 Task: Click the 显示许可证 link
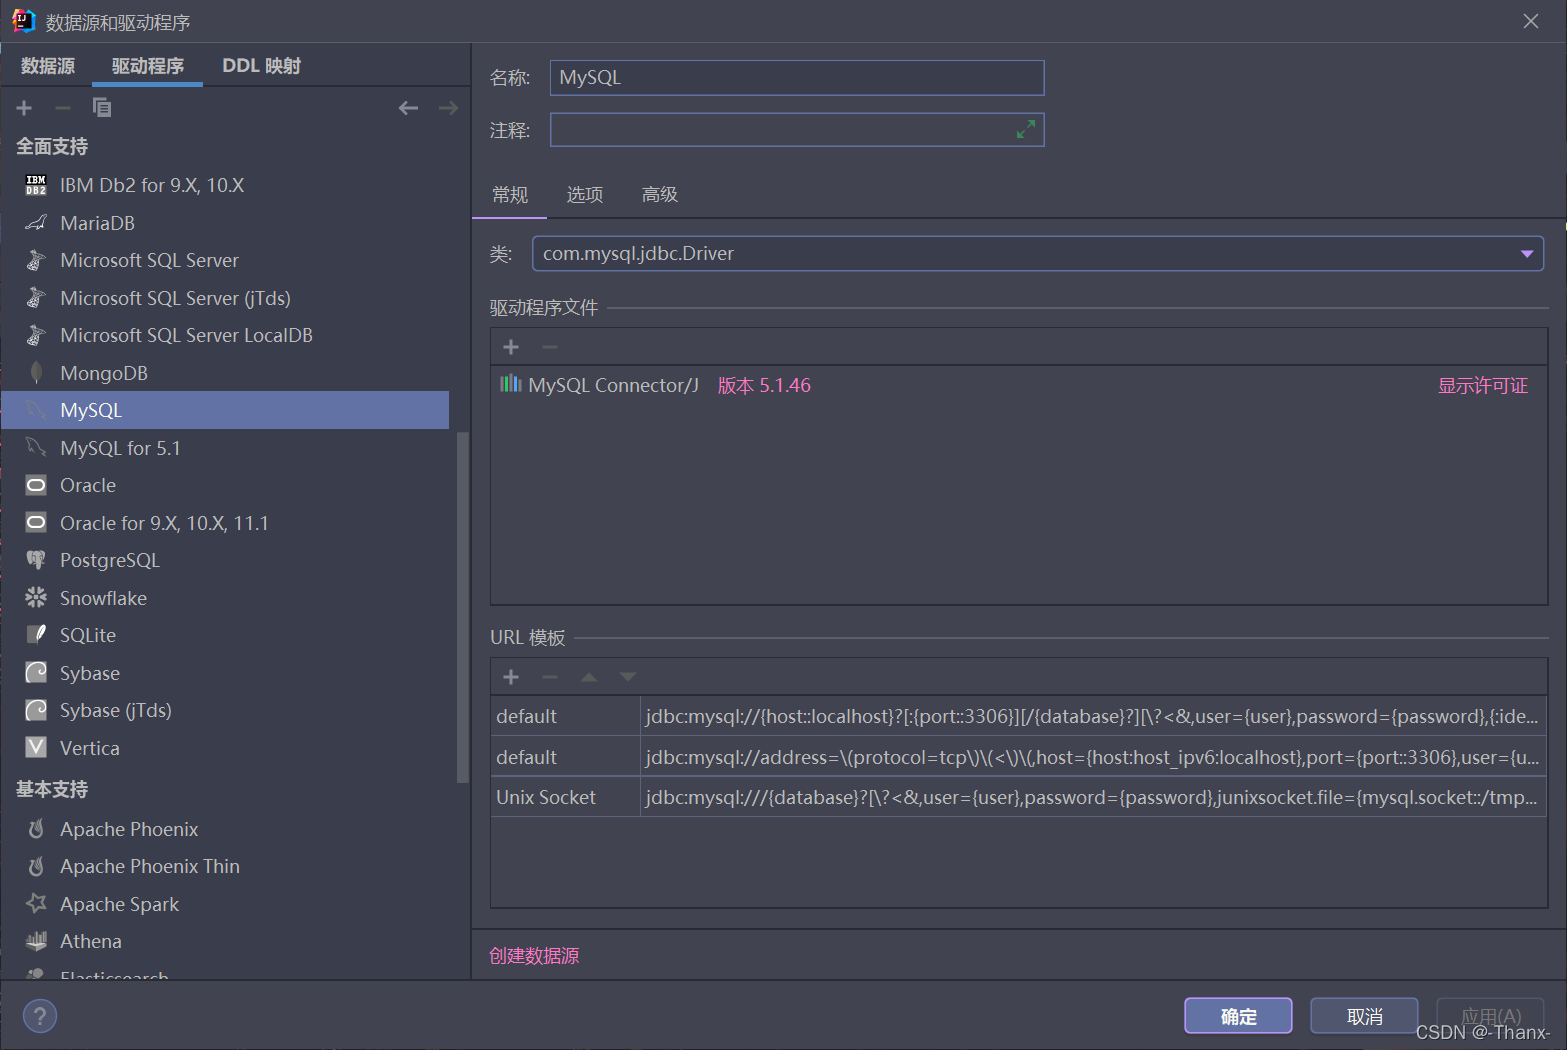pos(1483,386)
